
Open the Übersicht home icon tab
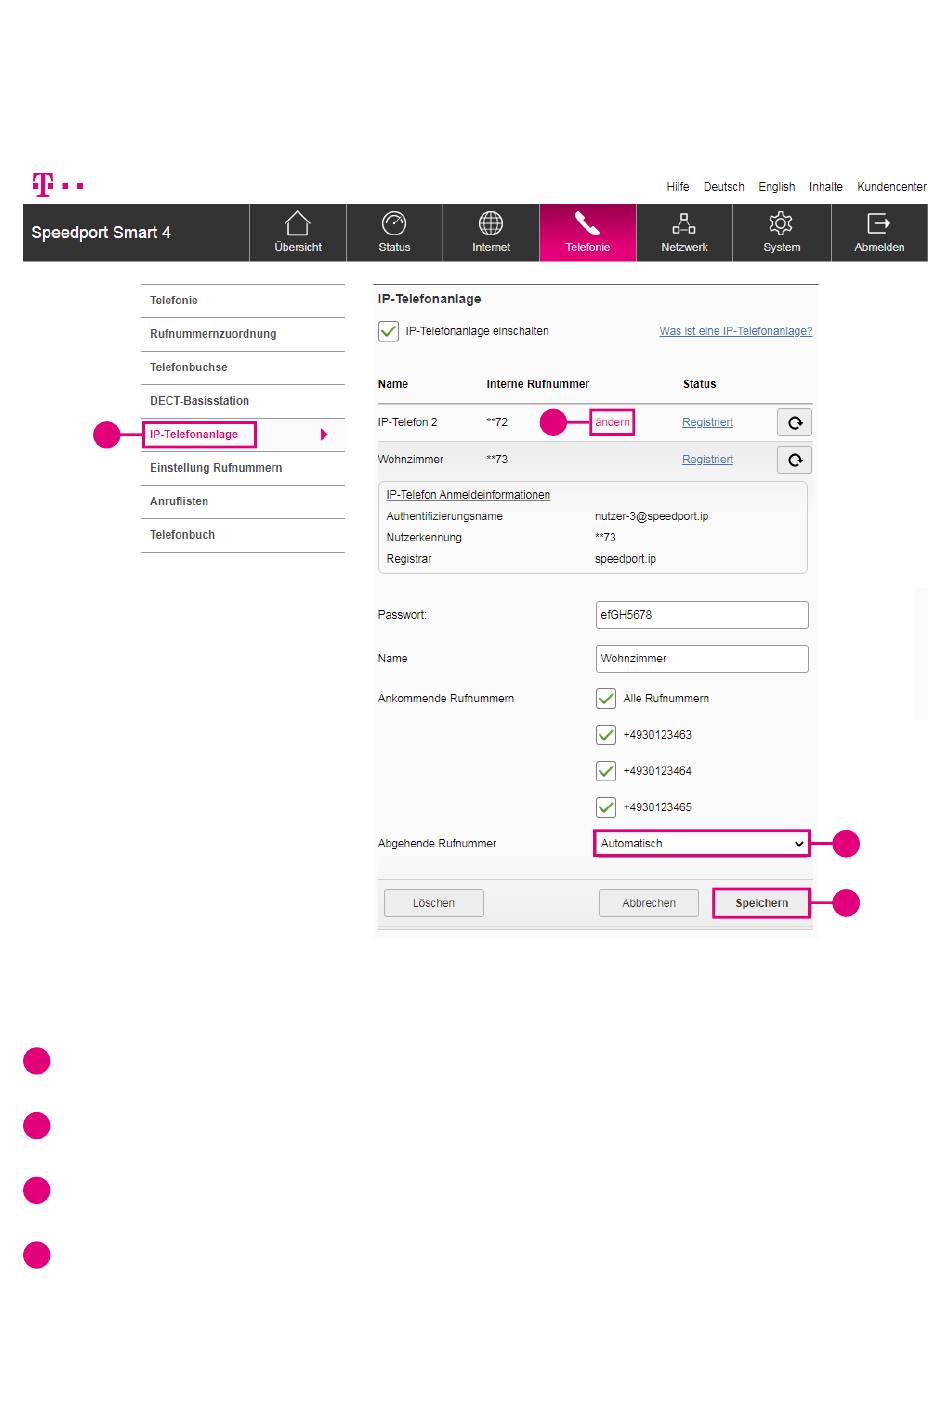298,233
